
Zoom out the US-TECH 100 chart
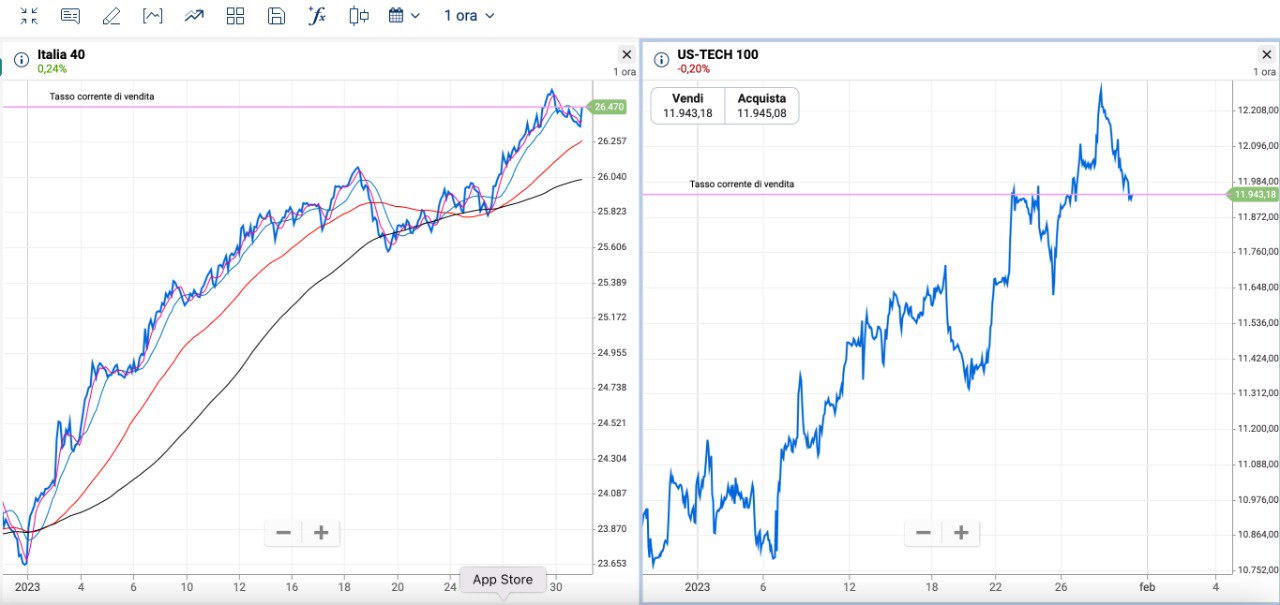[923, 533]
